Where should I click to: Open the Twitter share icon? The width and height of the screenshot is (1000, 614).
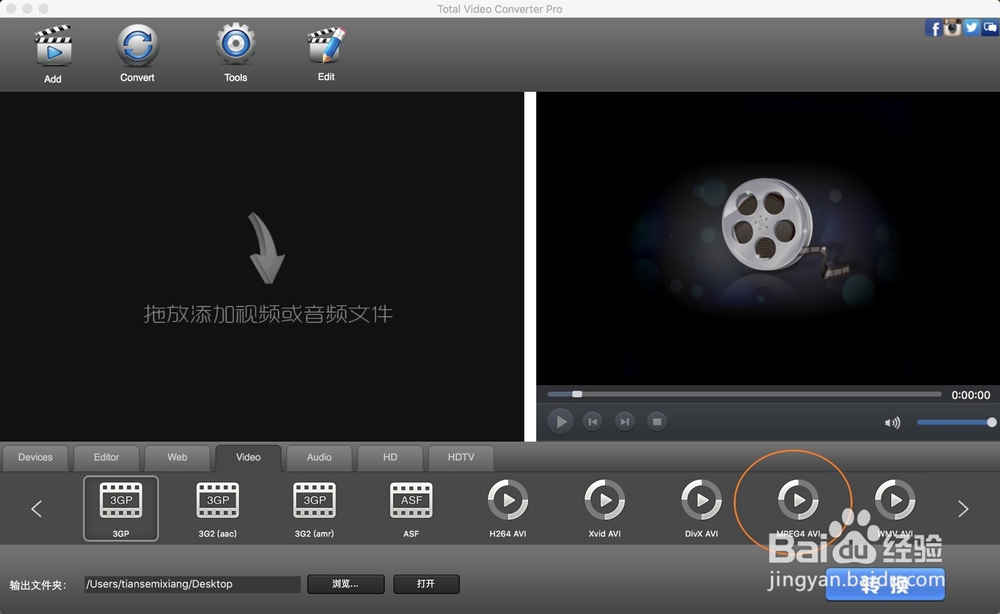click(971, 27)
